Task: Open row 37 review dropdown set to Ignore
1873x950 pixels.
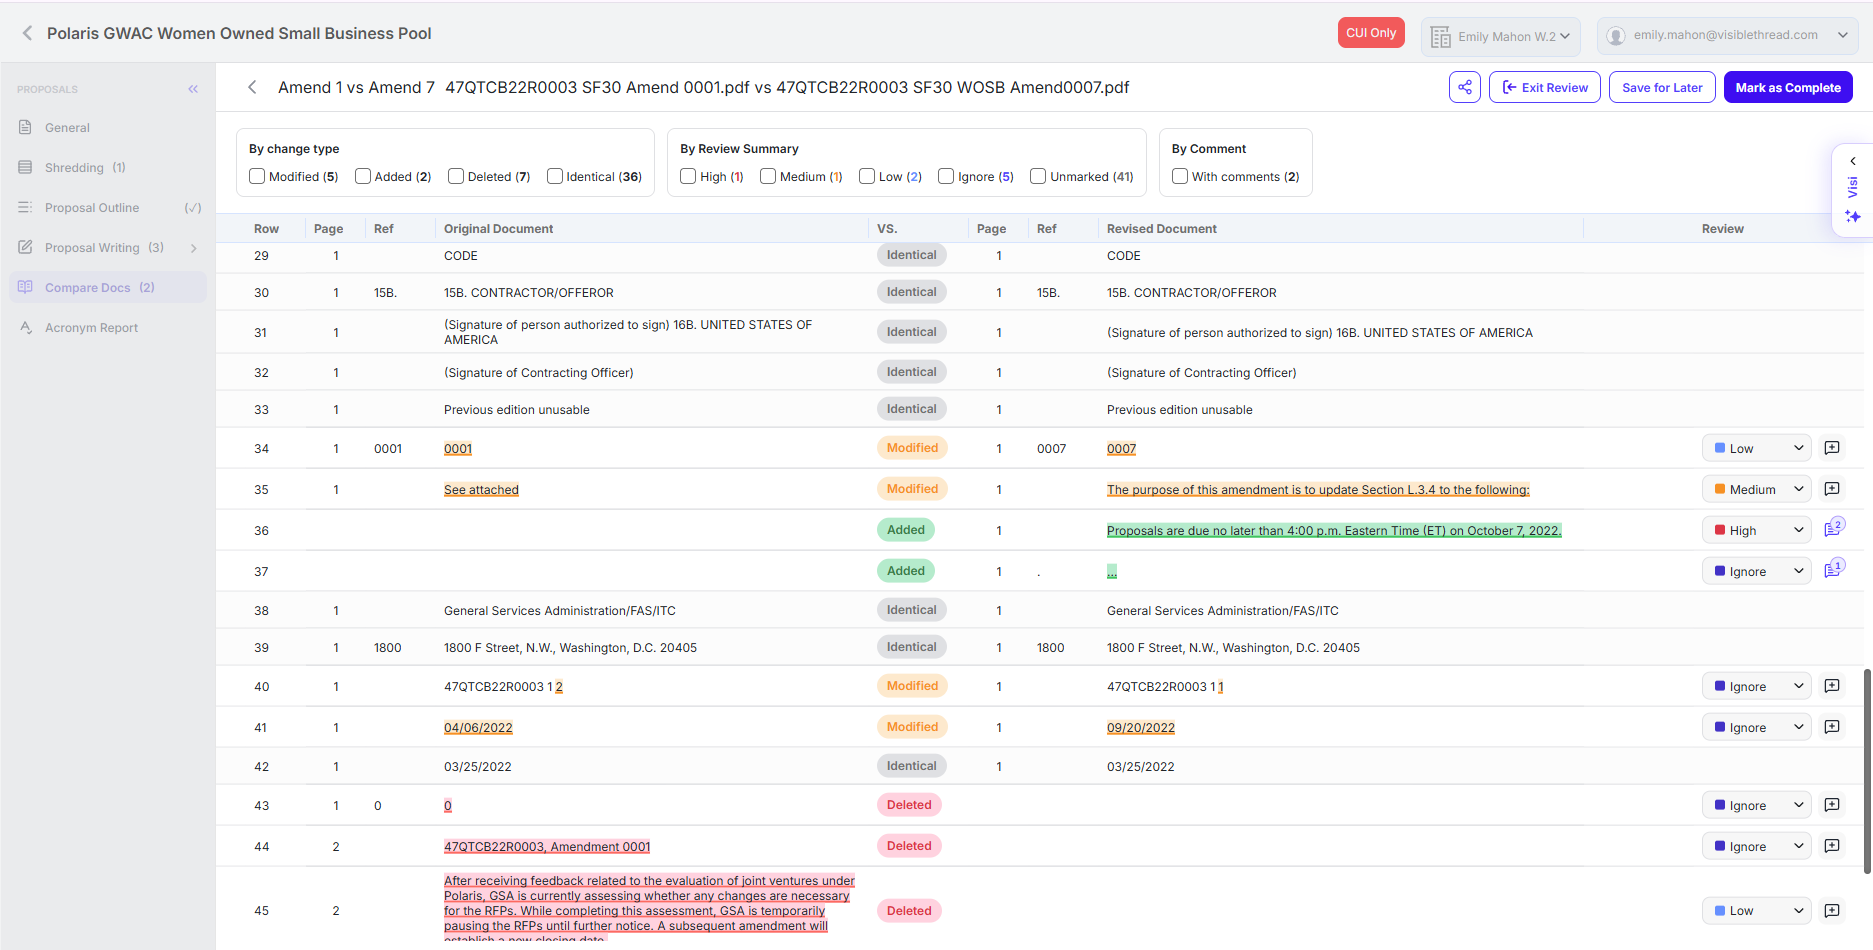Action: point(1757,571)
